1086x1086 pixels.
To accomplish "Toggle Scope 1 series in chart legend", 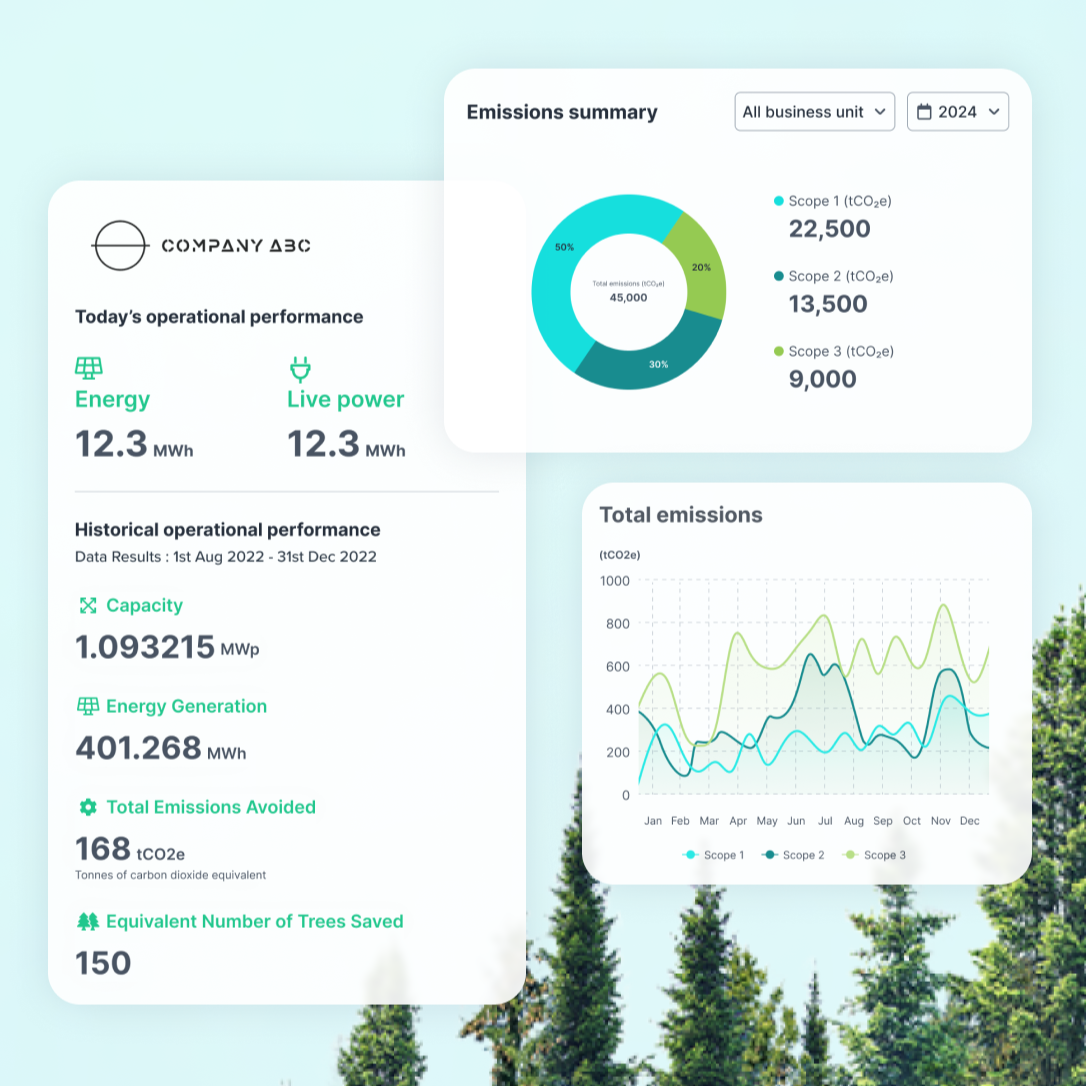I will 713,855.
